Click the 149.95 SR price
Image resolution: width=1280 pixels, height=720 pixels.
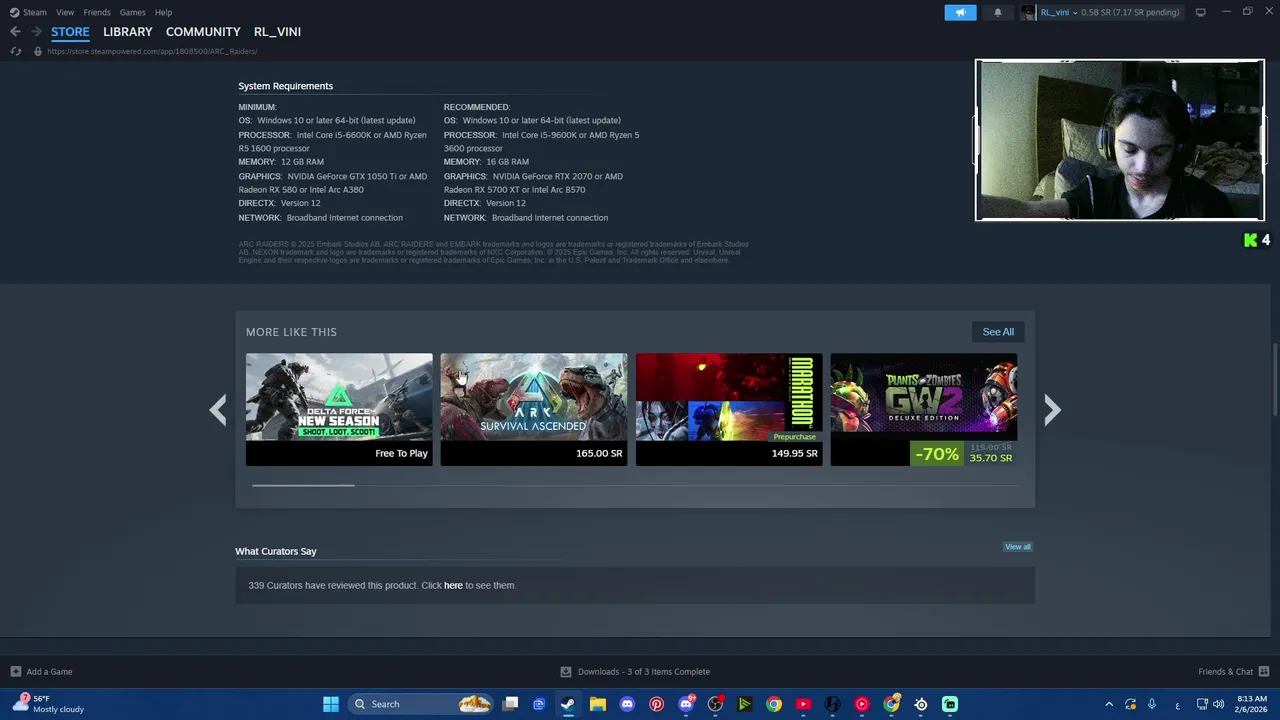coord(795,453)
